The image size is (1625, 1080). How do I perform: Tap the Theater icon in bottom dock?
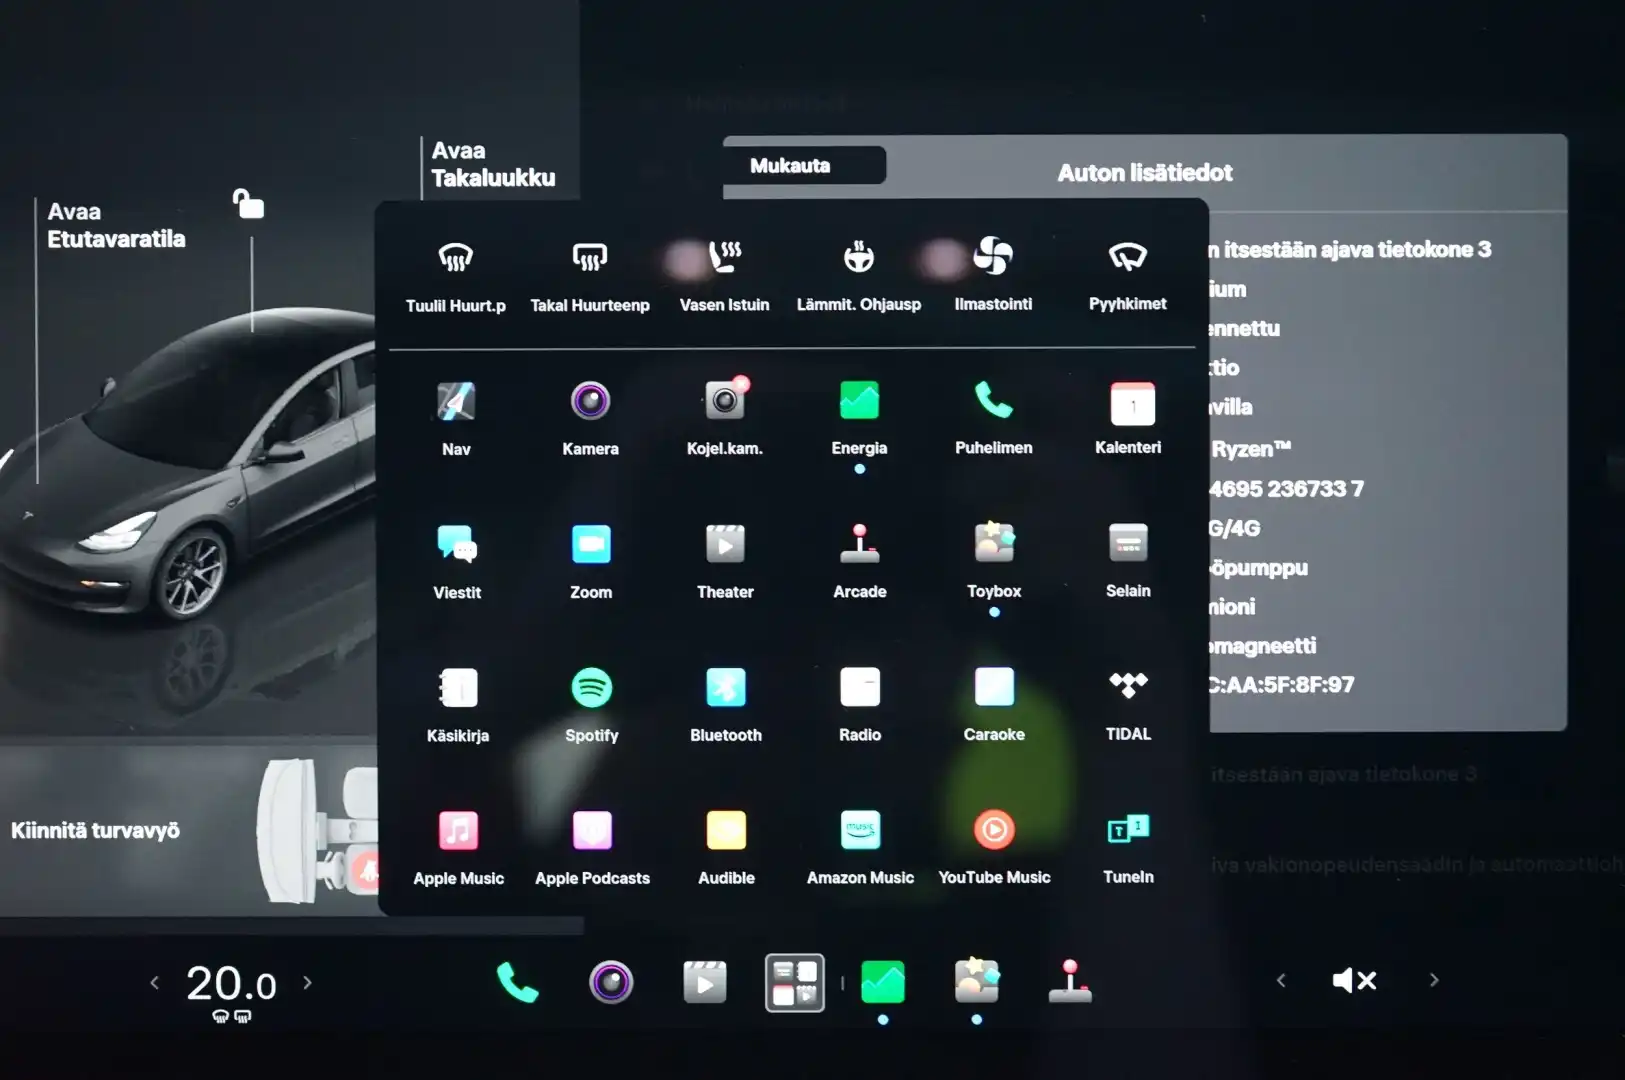point(705,982)
